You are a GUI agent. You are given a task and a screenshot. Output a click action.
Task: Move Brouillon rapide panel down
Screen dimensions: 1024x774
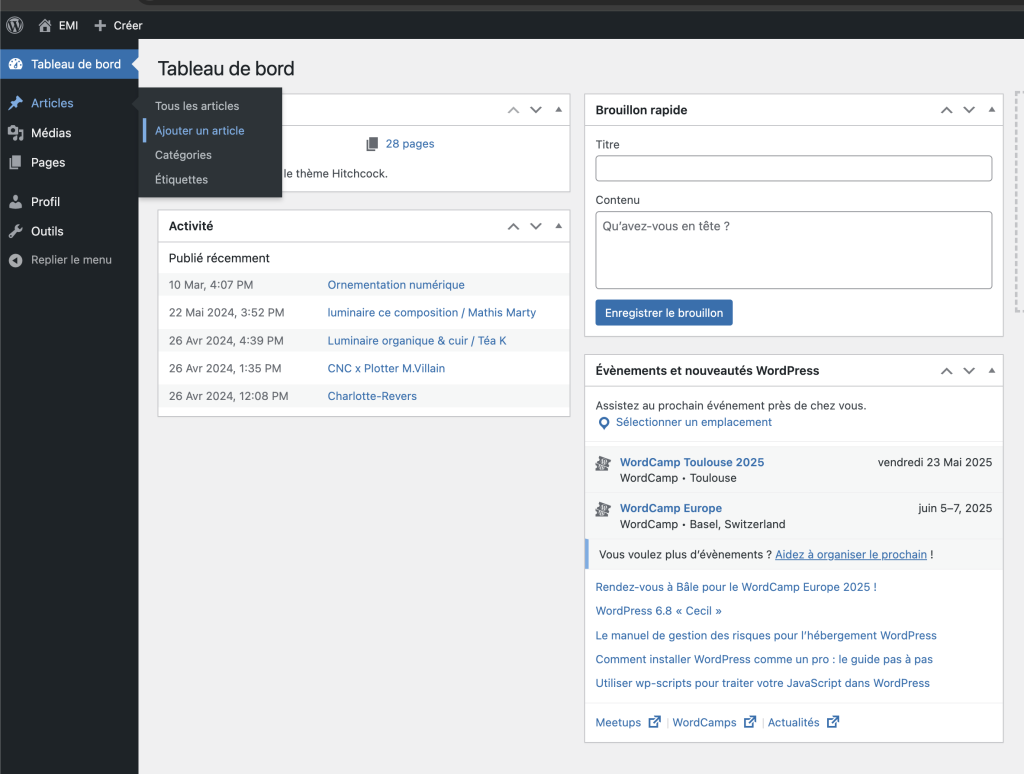click(x=969, y=110)
